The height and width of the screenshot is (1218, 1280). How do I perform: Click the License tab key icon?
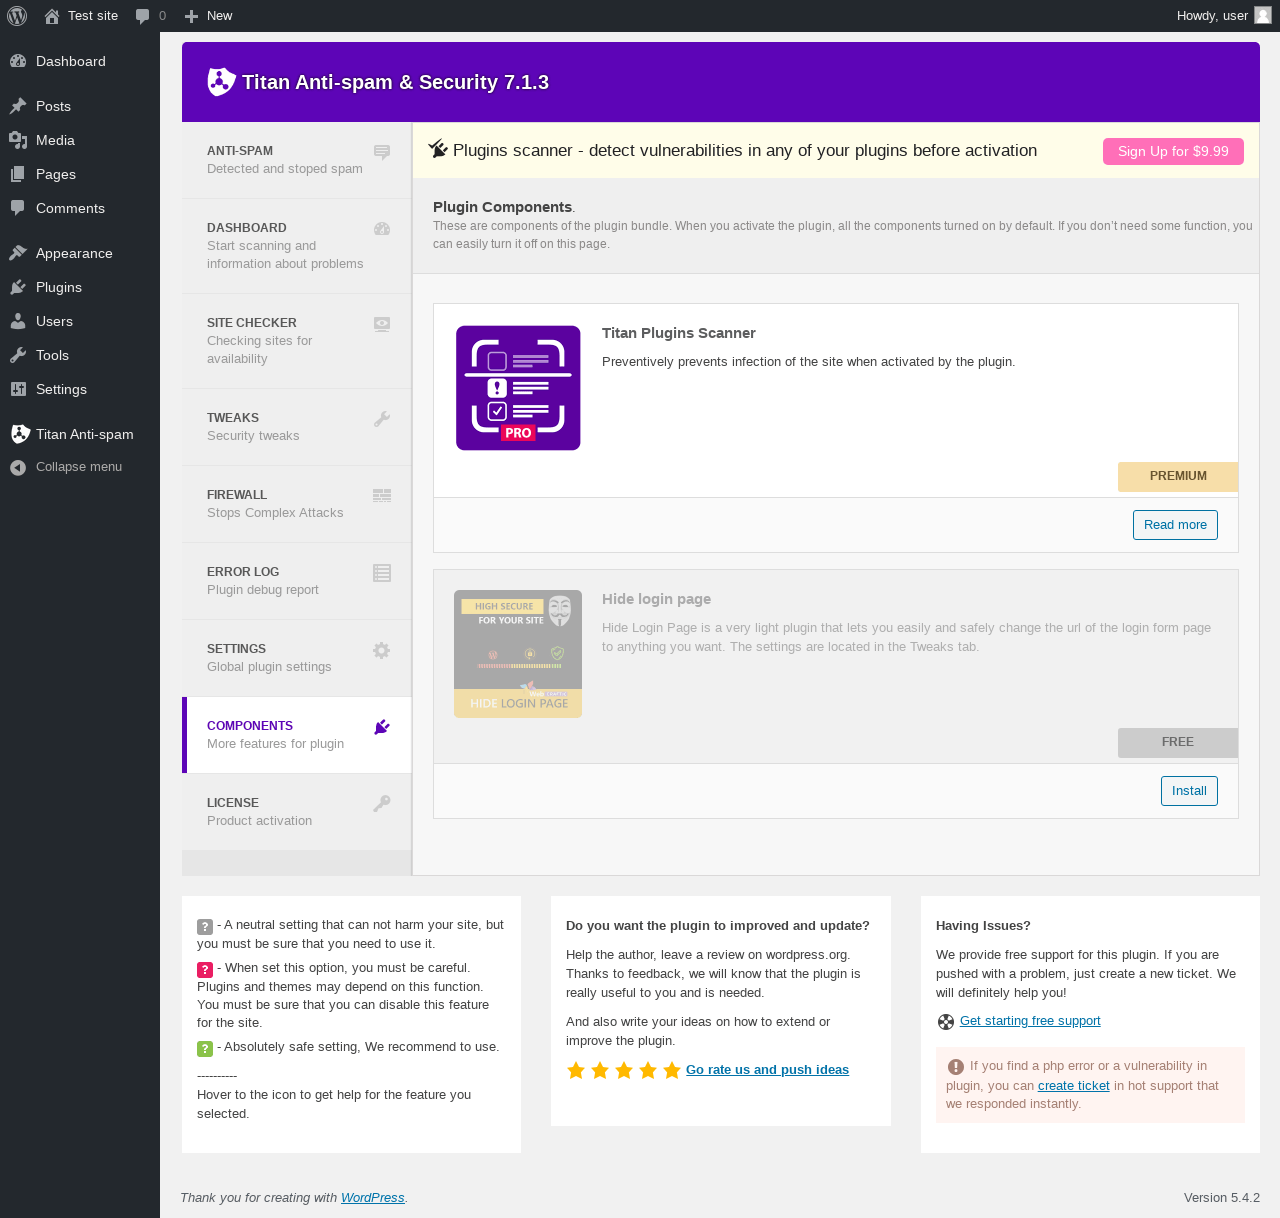(382, 803)
